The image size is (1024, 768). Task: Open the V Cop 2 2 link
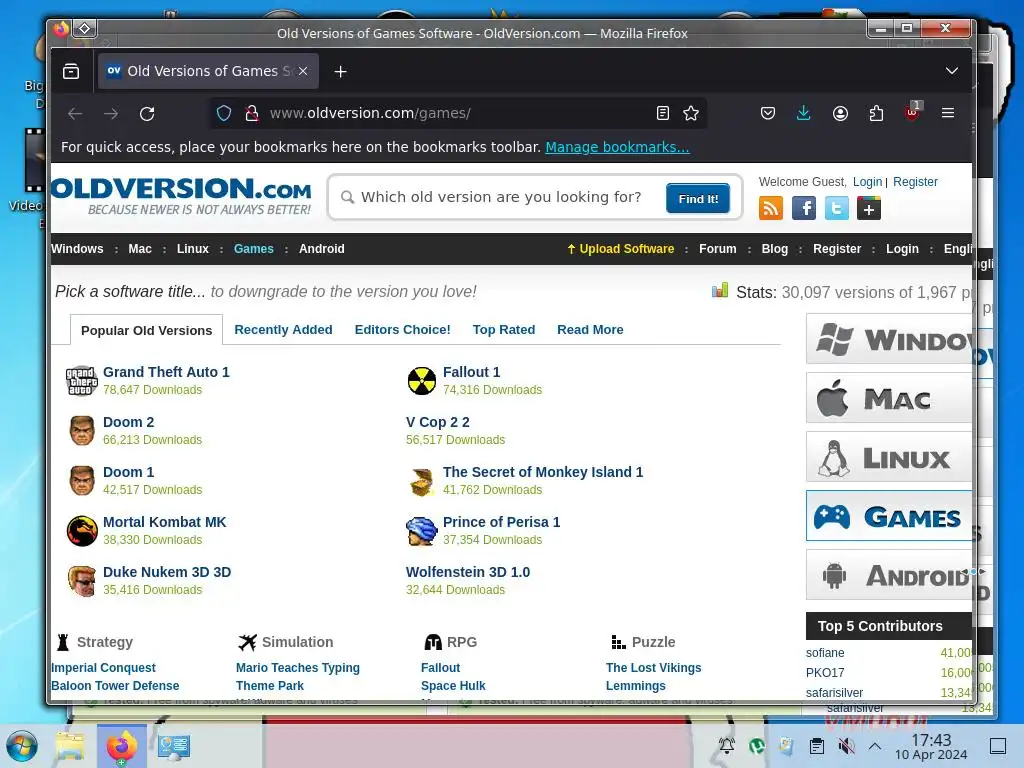[438, 423]
